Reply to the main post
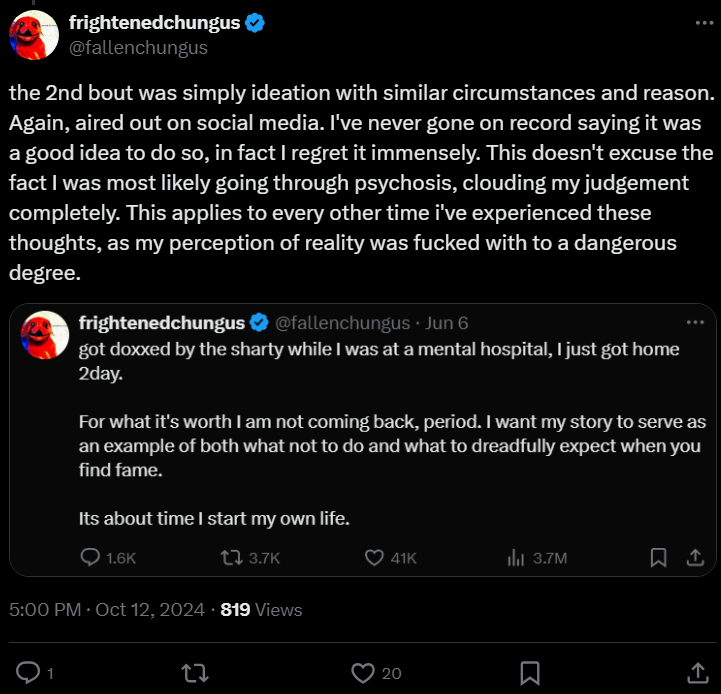The image size is (721, 694). pyautogui.click(x=29, y=671)
